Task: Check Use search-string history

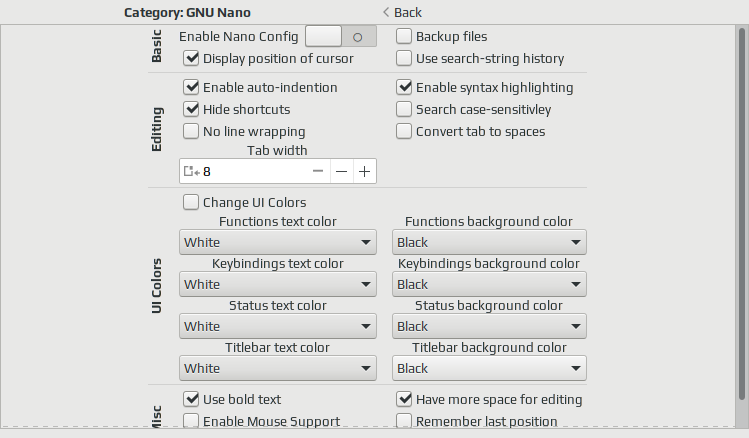Action: [404, 58]
